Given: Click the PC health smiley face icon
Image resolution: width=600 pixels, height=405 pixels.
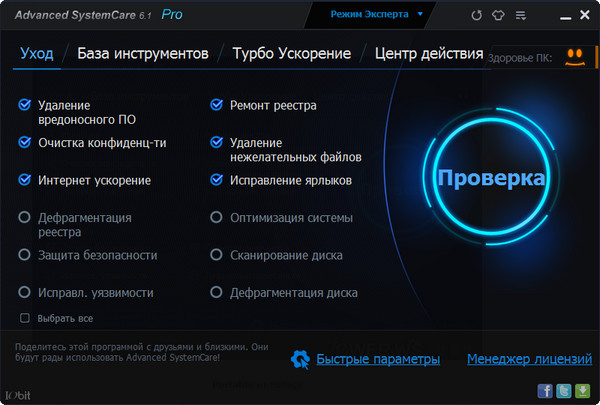Looking at the screenshot, I should [575, 57].
